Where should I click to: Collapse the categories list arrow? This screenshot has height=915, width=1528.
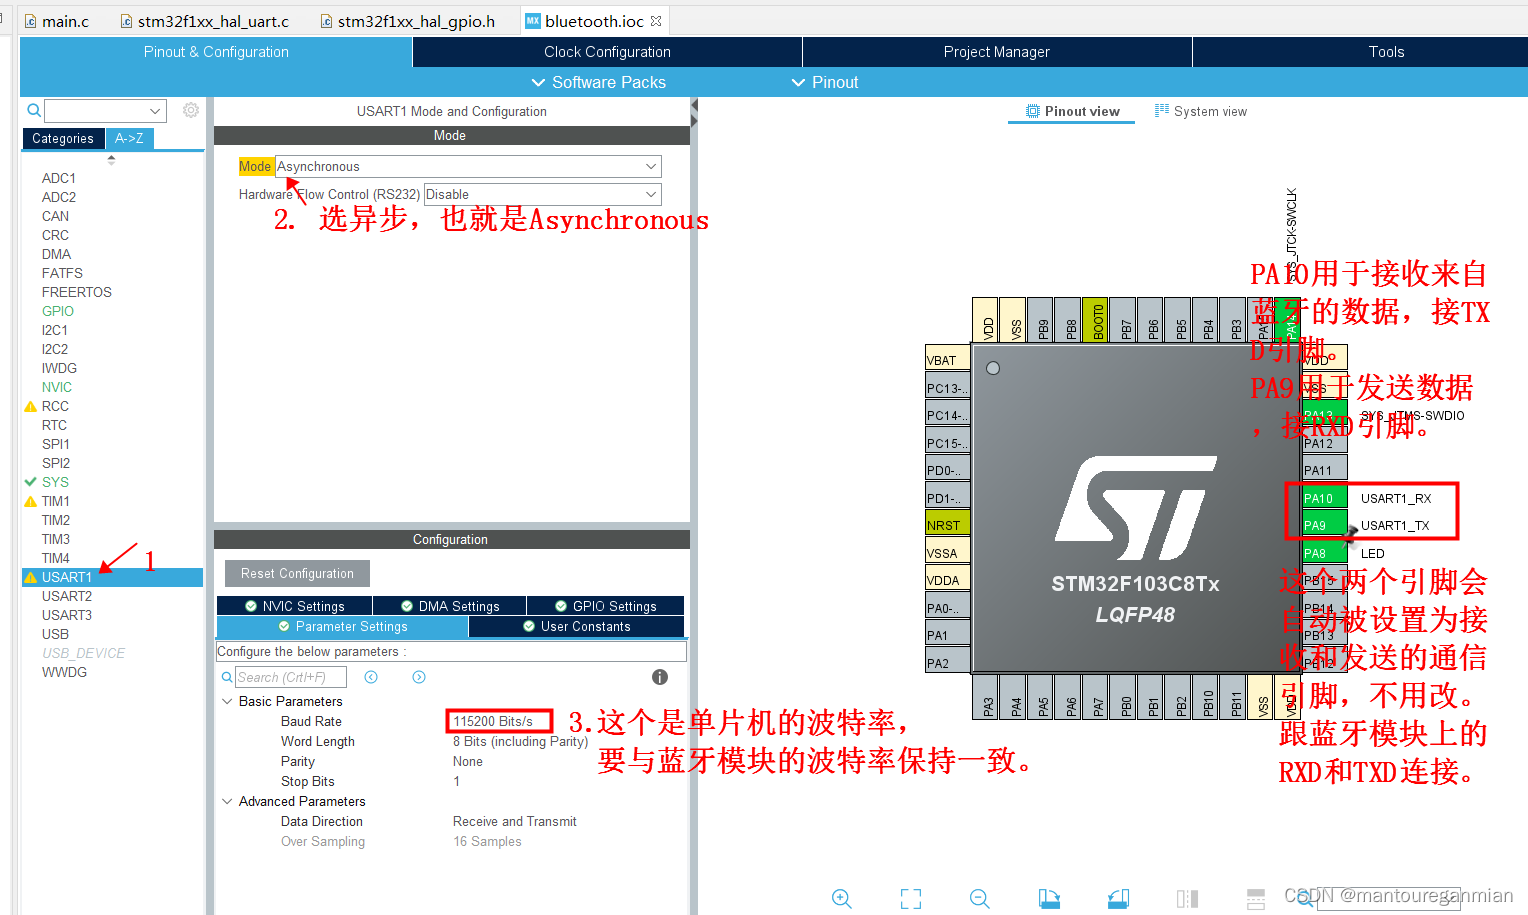click(x=111, y=159)
